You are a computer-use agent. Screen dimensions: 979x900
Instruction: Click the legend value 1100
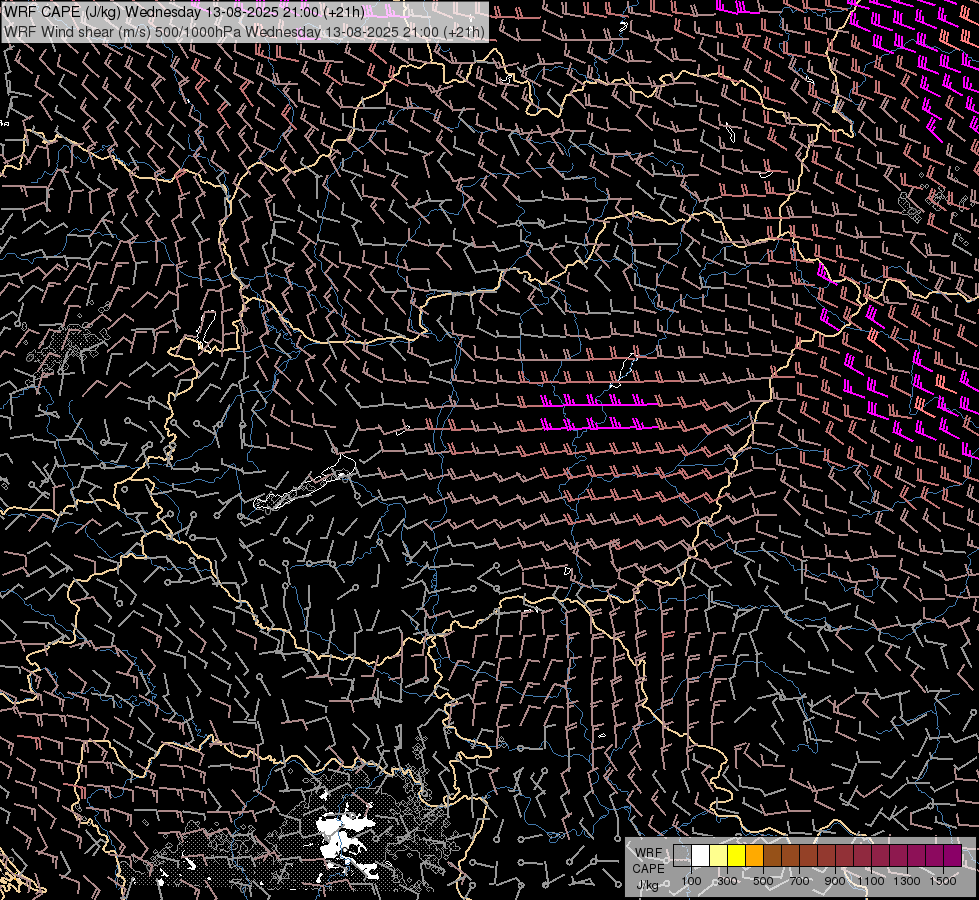click(x=871, y=881)
